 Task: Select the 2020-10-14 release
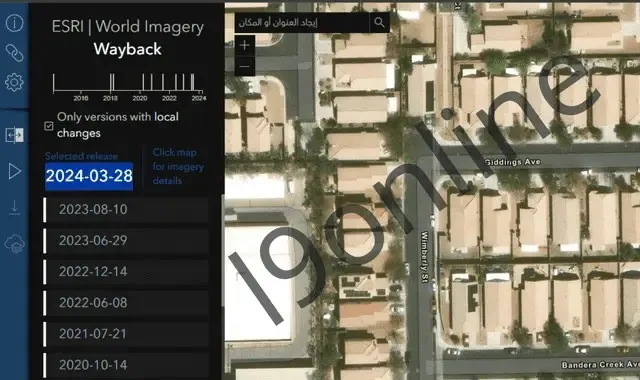126,364
